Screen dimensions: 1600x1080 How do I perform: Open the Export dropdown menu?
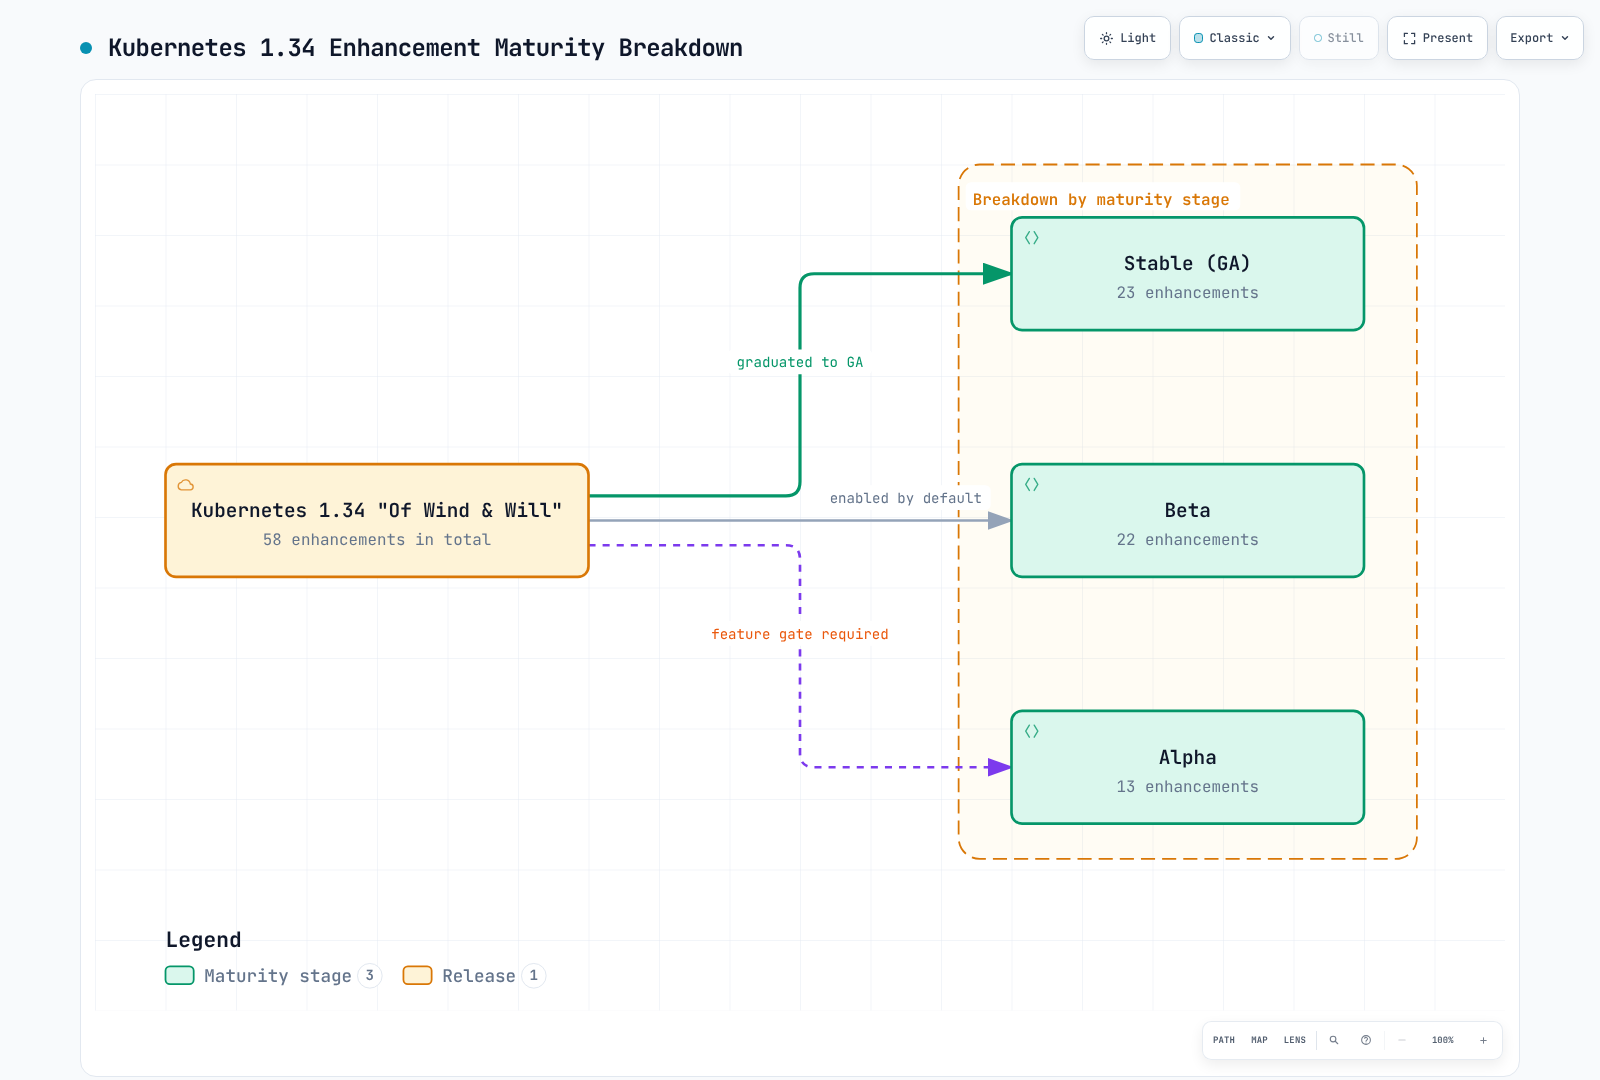tap(1539, 38)
